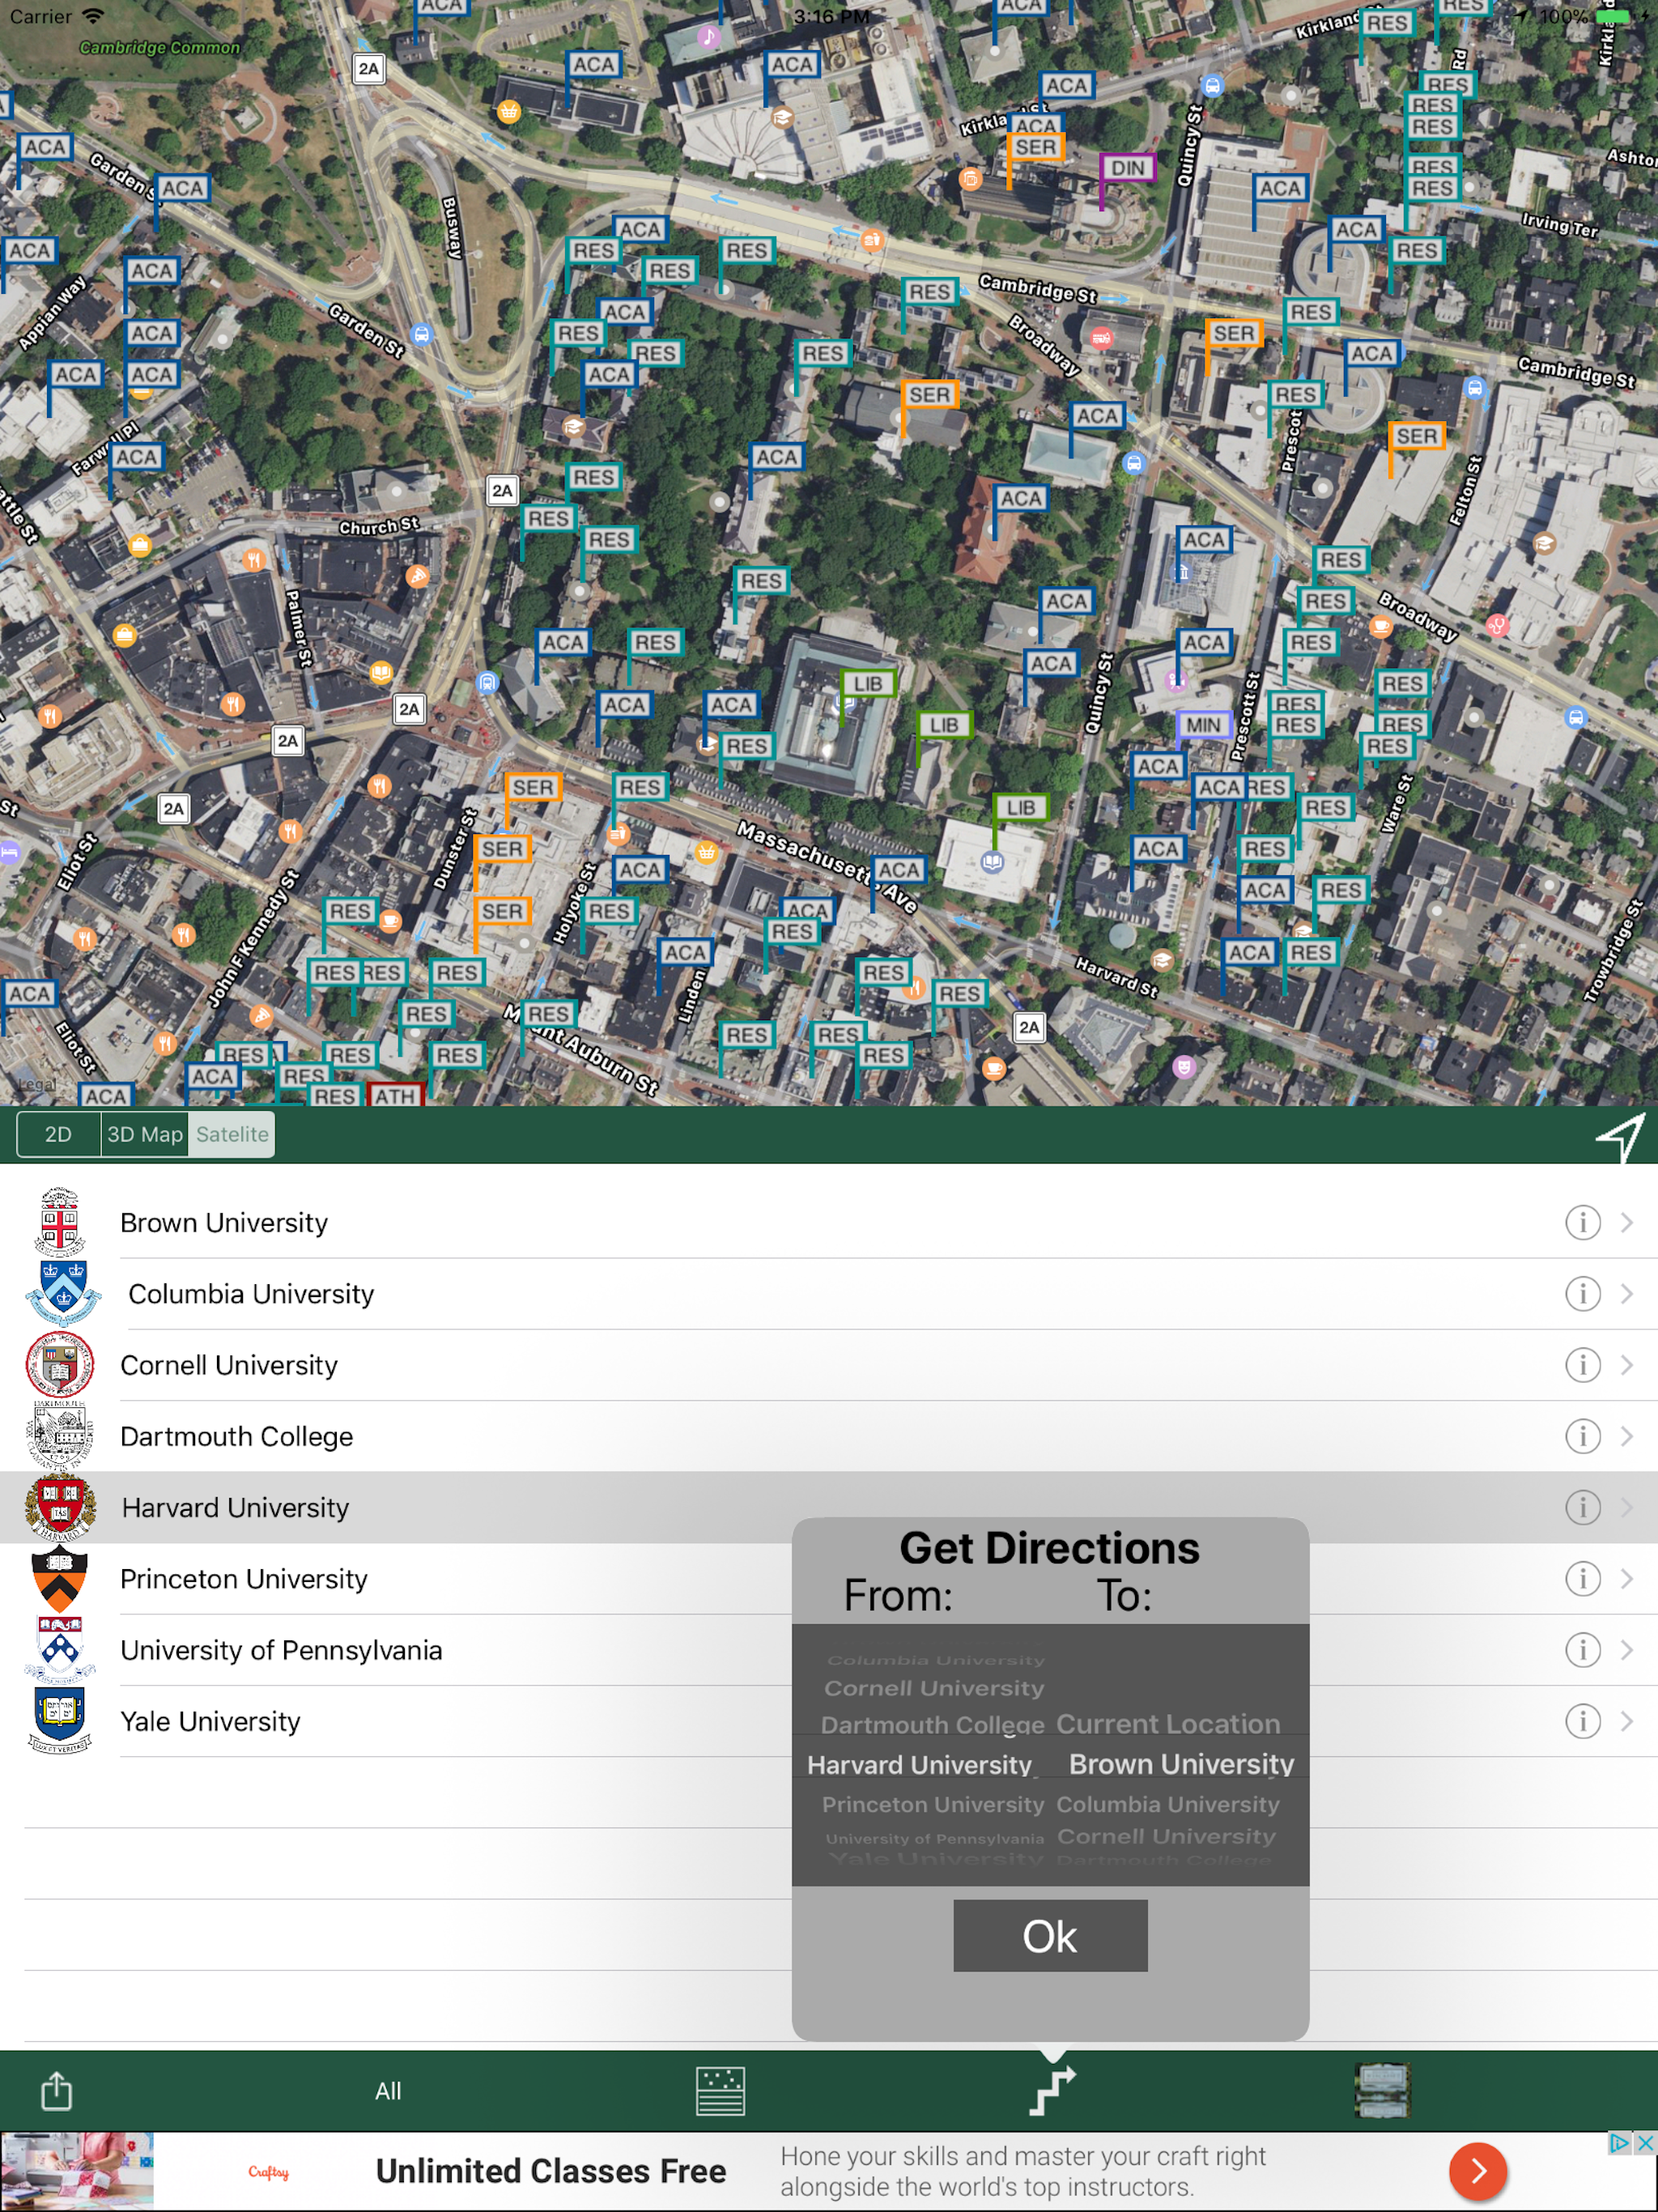
Task: Open Dartmouth College row chevron
Action: pyautogui.click(x=1627, y=1436)
